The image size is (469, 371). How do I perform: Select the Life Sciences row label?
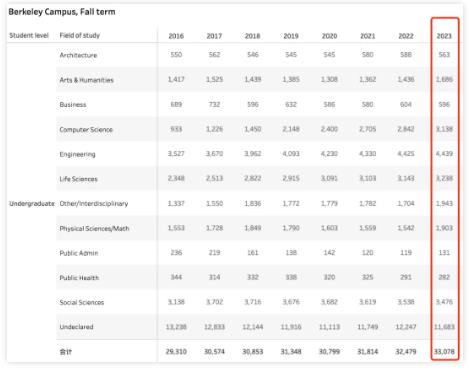pos(78,179)
